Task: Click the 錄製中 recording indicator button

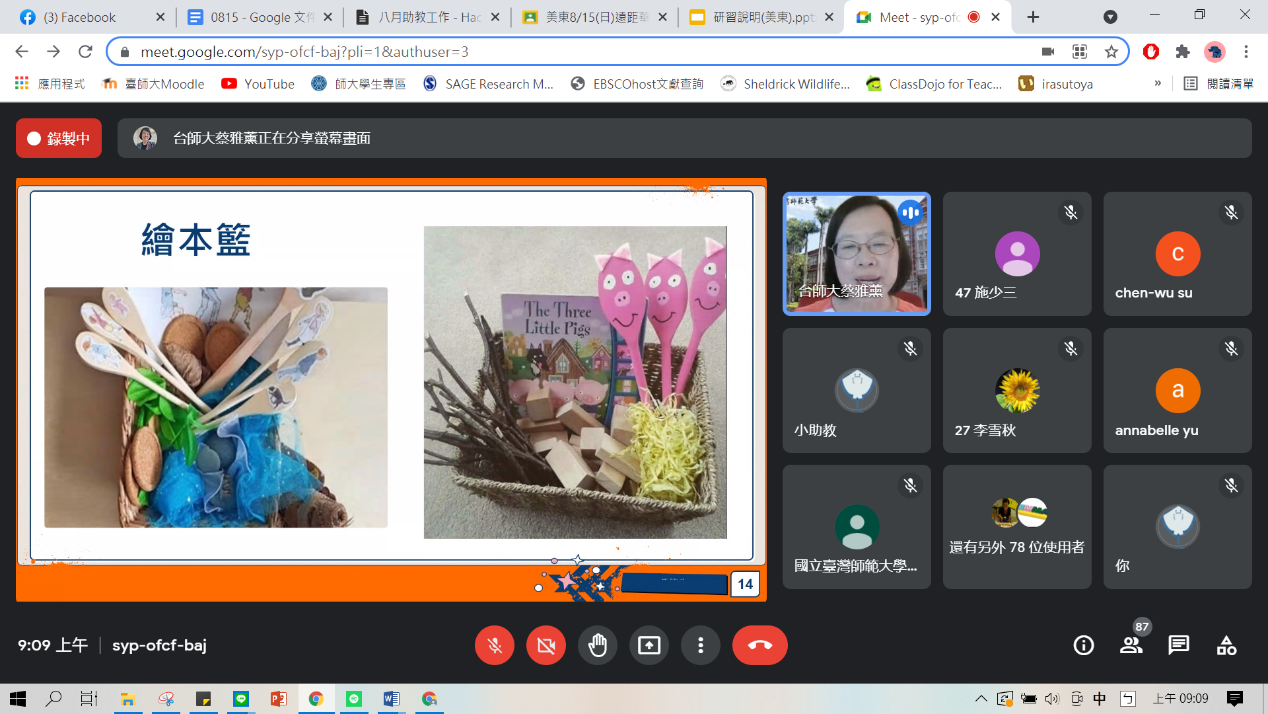Action: [58, 137]
